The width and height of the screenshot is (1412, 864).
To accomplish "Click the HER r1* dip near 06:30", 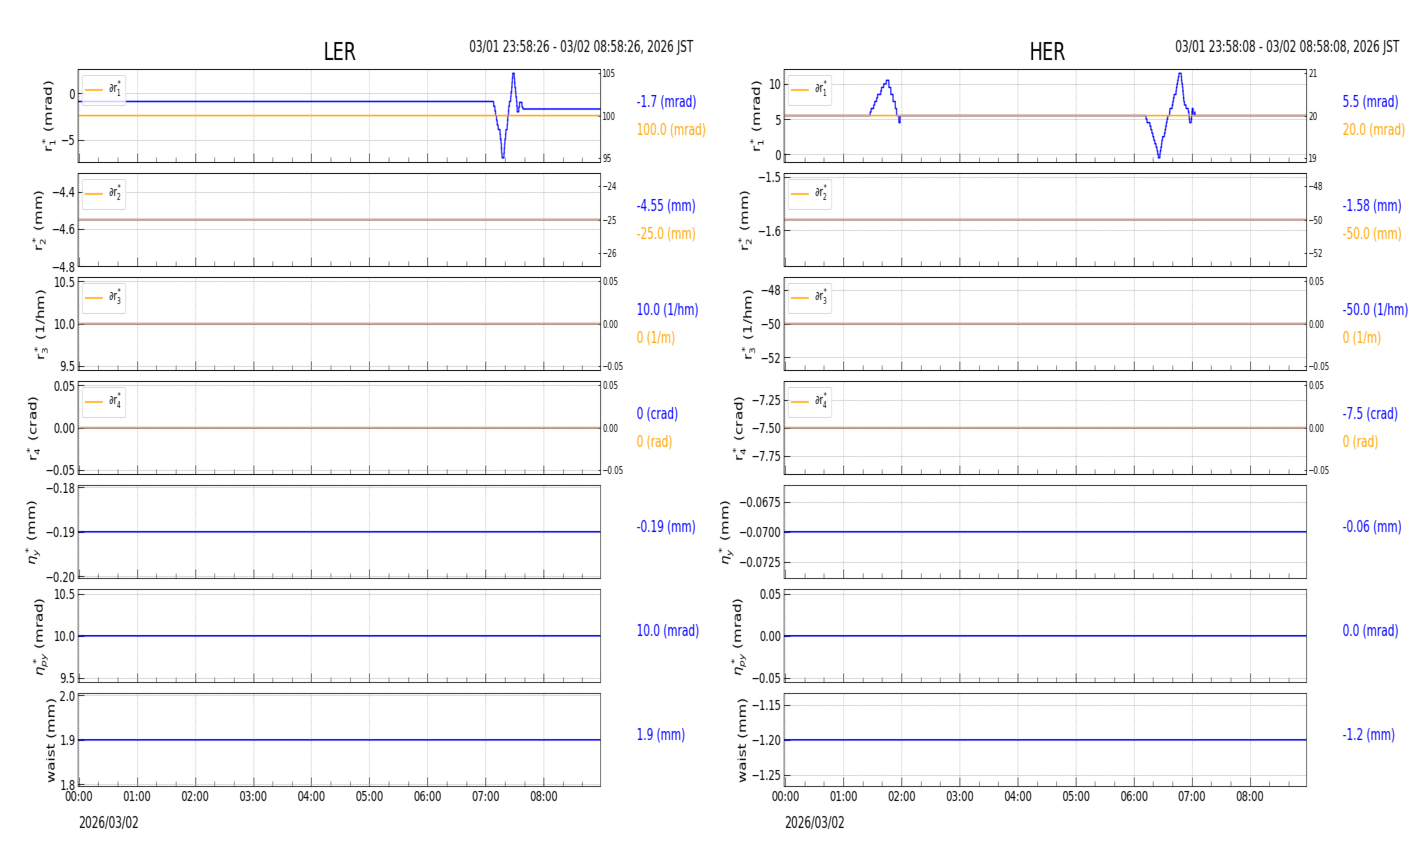I will (1158, 155).
